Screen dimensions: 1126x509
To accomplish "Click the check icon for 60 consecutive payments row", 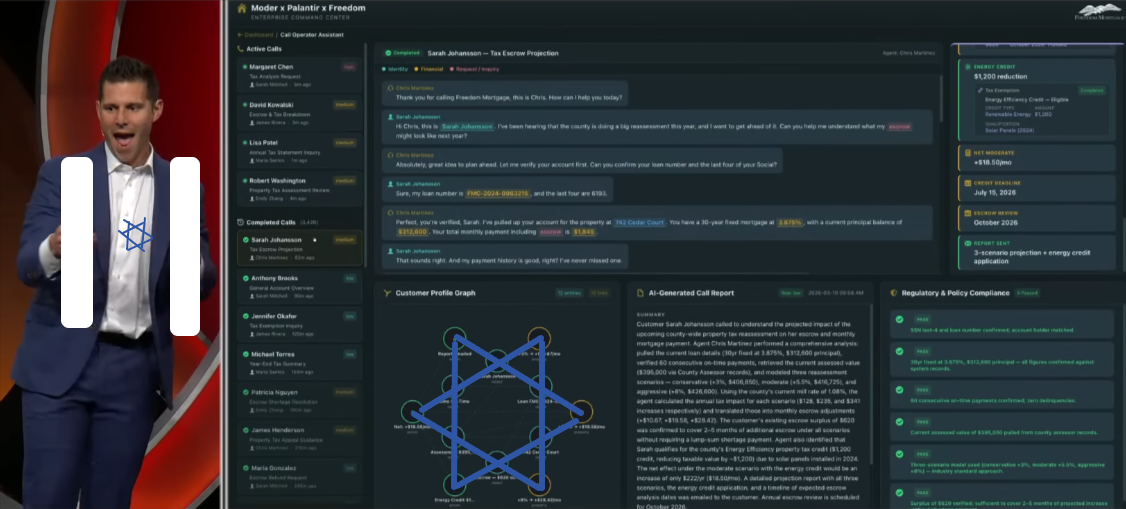I will 898,390.
